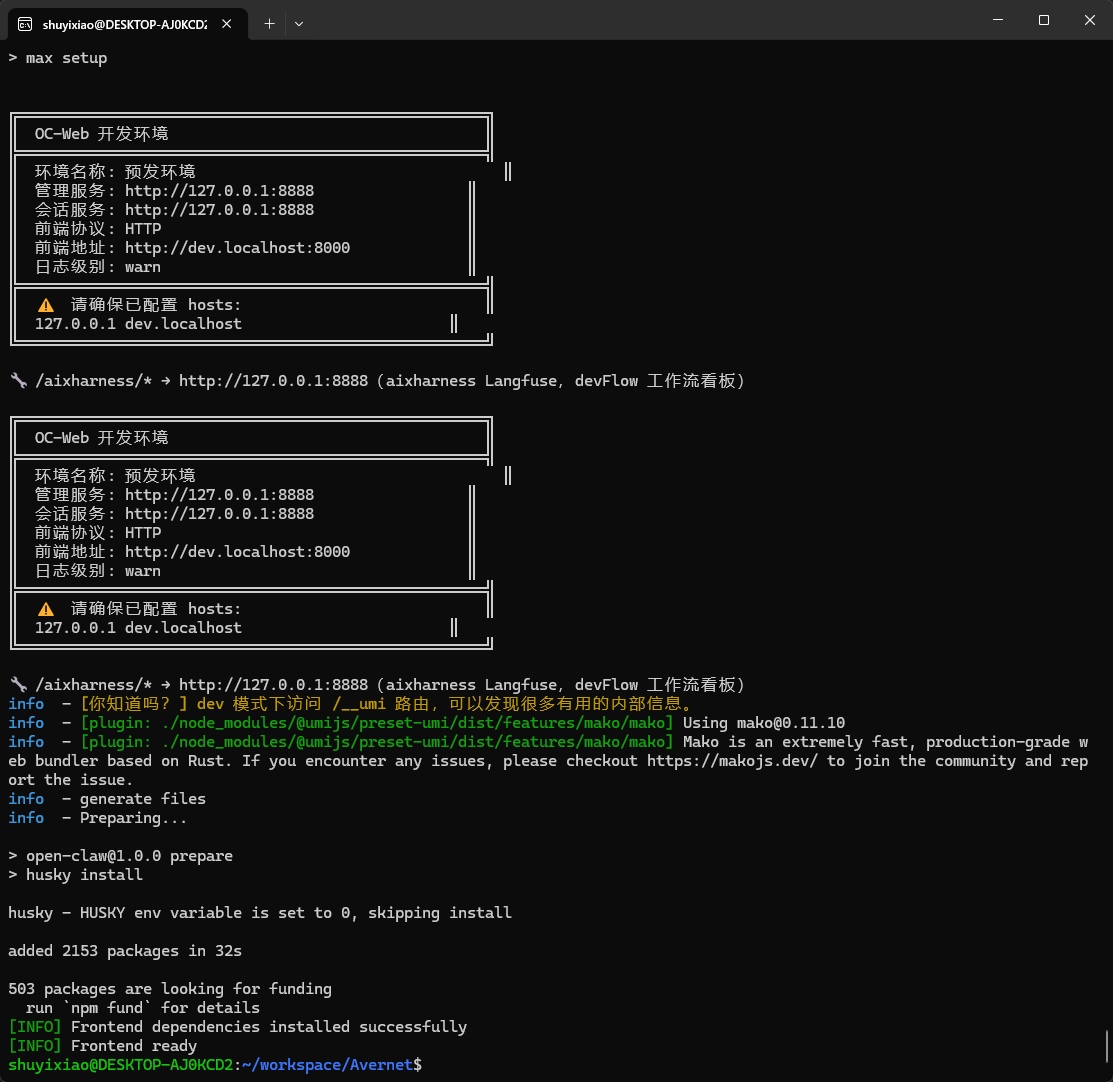The image size is (1113, 1082).
Task: Click the first 'OC-Web 开发环境' heading
Action: (102, 134)
